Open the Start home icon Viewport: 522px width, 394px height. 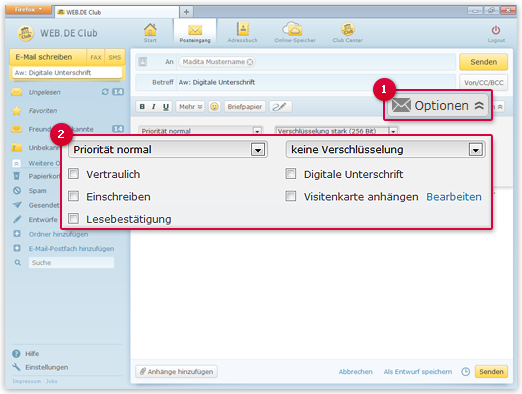point(150,32)
